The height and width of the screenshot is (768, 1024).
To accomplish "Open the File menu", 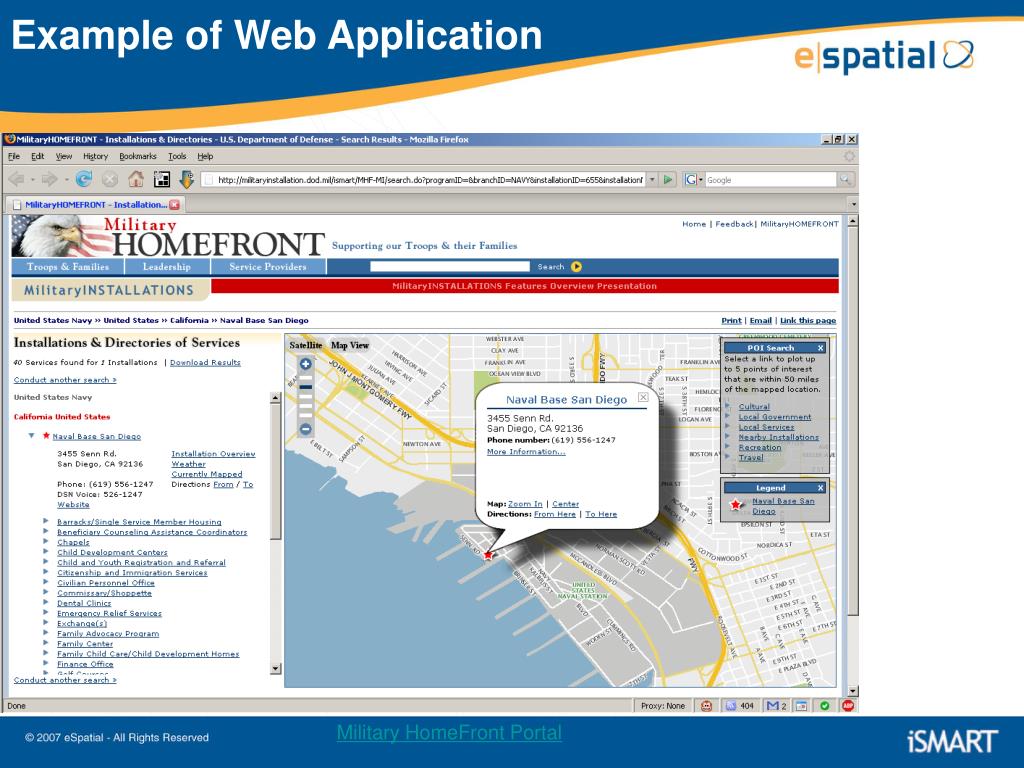I will (14, 157).
